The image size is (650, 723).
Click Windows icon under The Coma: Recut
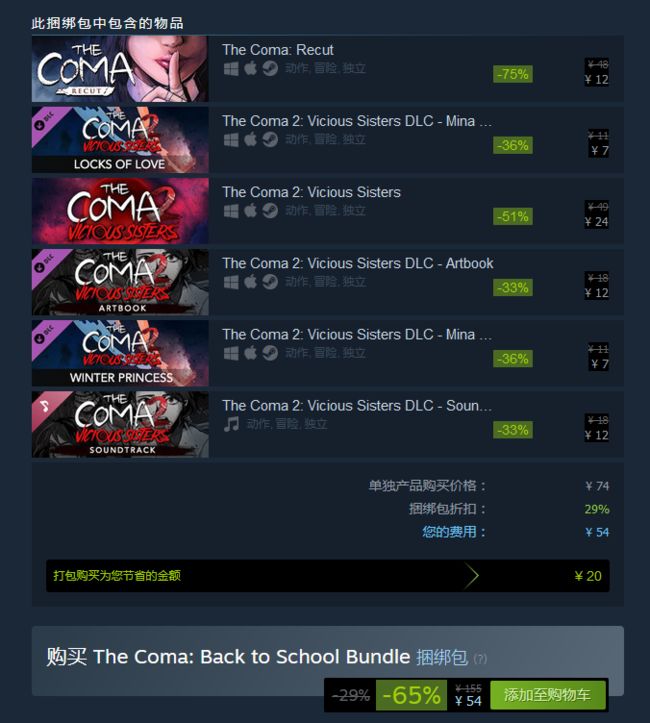coord(231,69)
